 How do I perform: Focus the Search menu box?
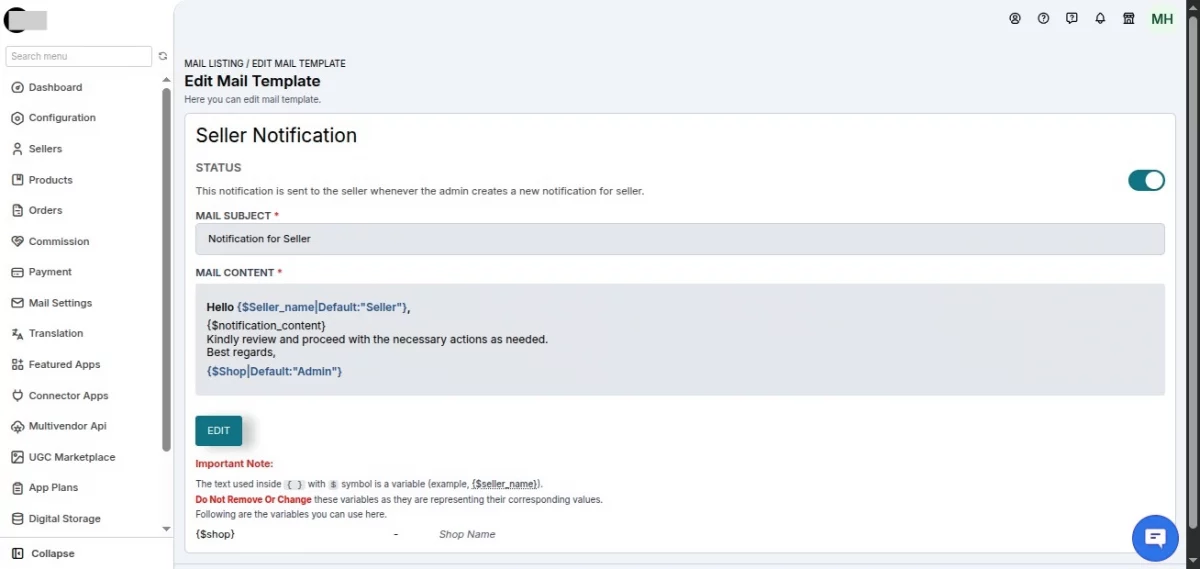click(79, 57)
